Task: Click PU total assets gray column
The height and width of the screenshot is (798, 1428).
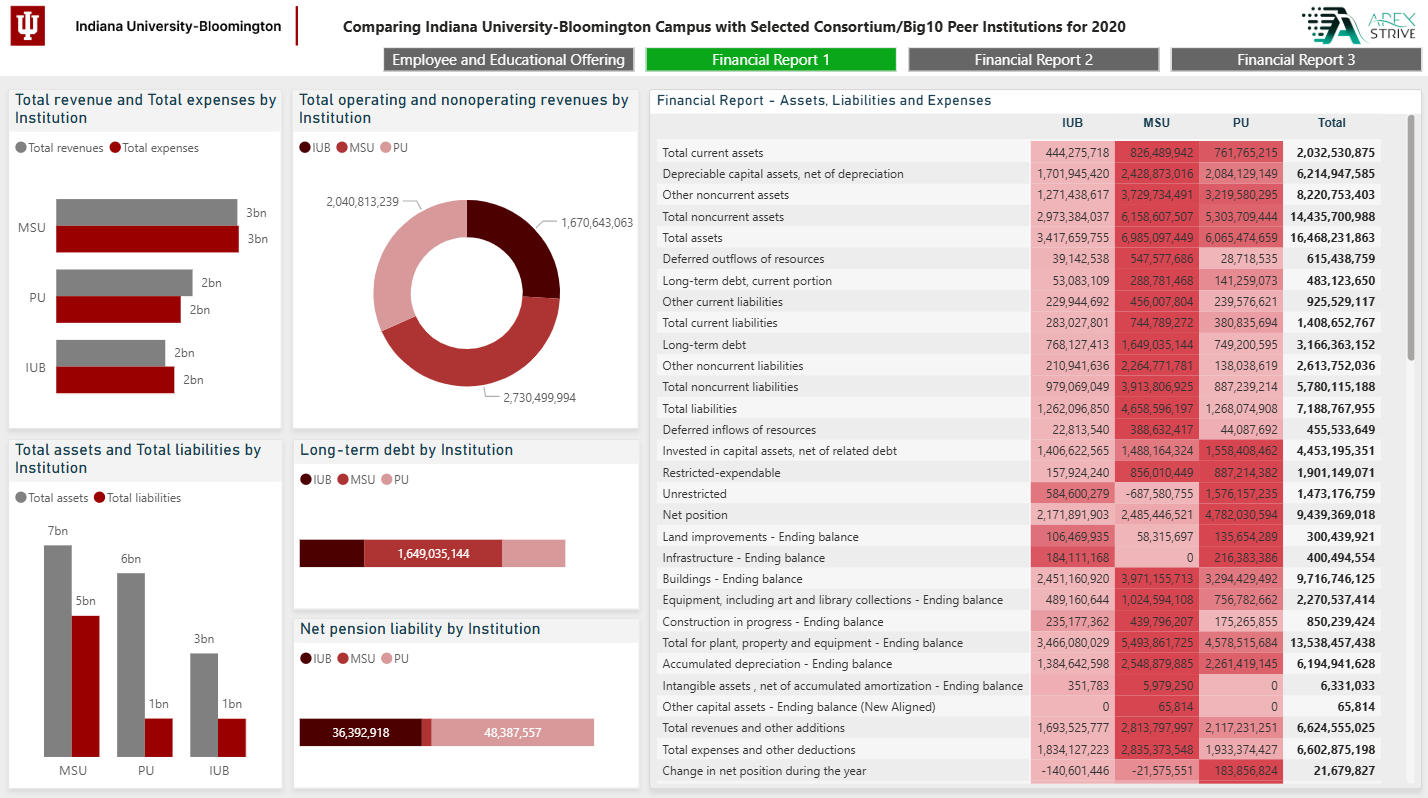Action: pos(131,665)
